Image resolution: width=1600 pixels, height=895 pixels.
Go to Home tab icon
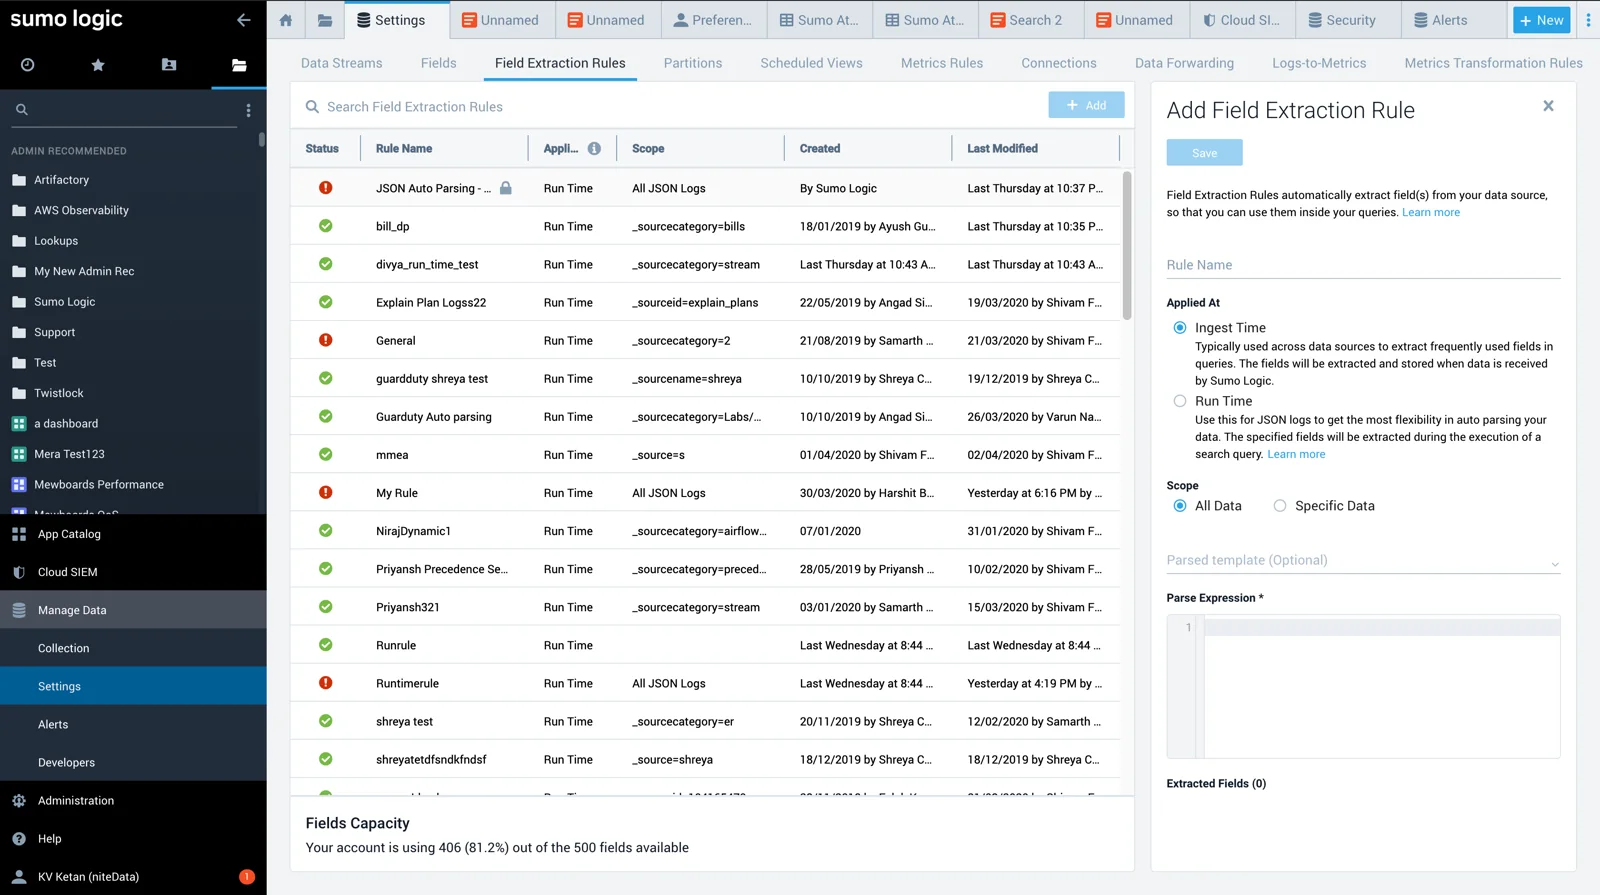(286, 20)
